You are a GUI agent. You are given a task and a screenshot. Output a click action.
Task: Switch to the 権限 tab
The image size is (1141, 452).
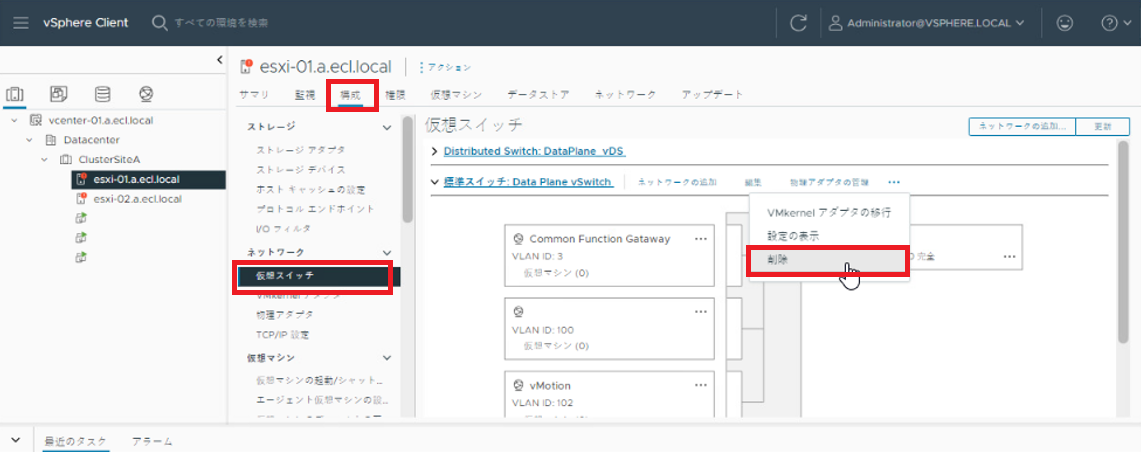pyautogui.click(x=395, y=95)
